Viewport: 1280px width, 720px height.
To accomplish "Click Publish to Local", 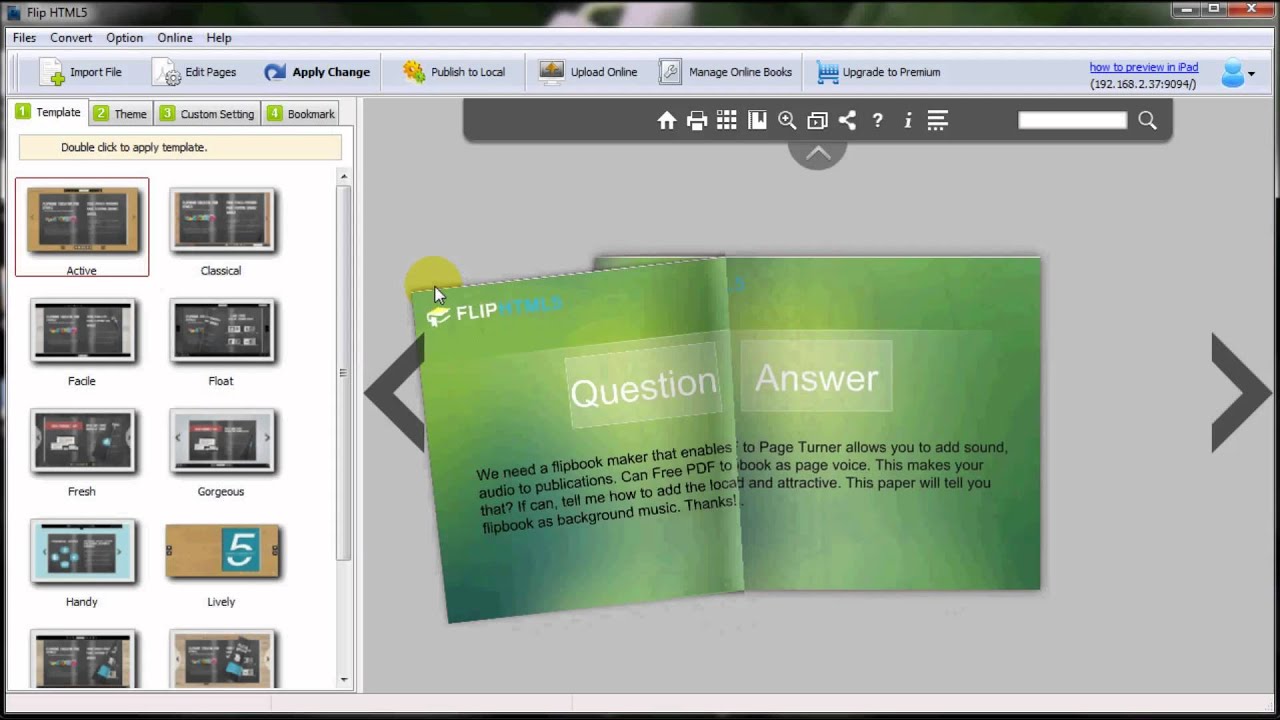I will 453,72.
